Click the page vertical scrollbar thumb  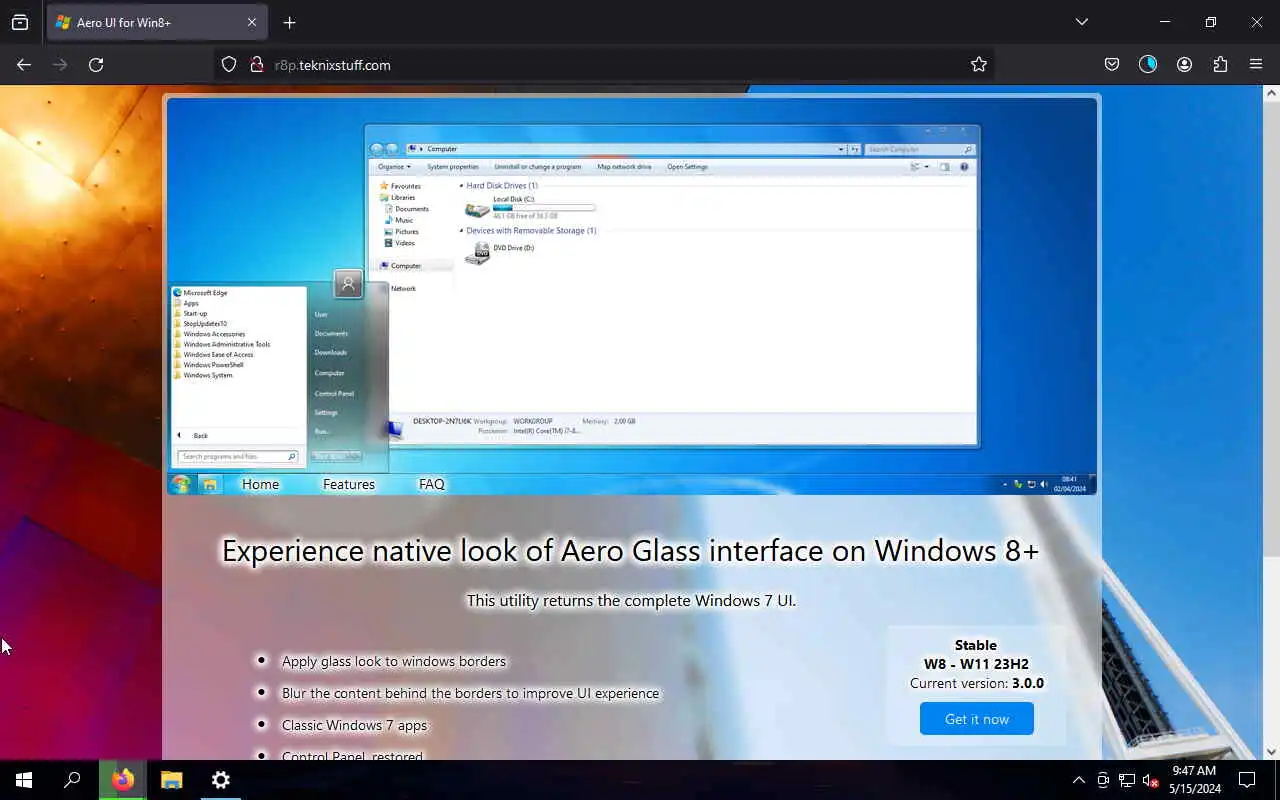(1271, 330)
